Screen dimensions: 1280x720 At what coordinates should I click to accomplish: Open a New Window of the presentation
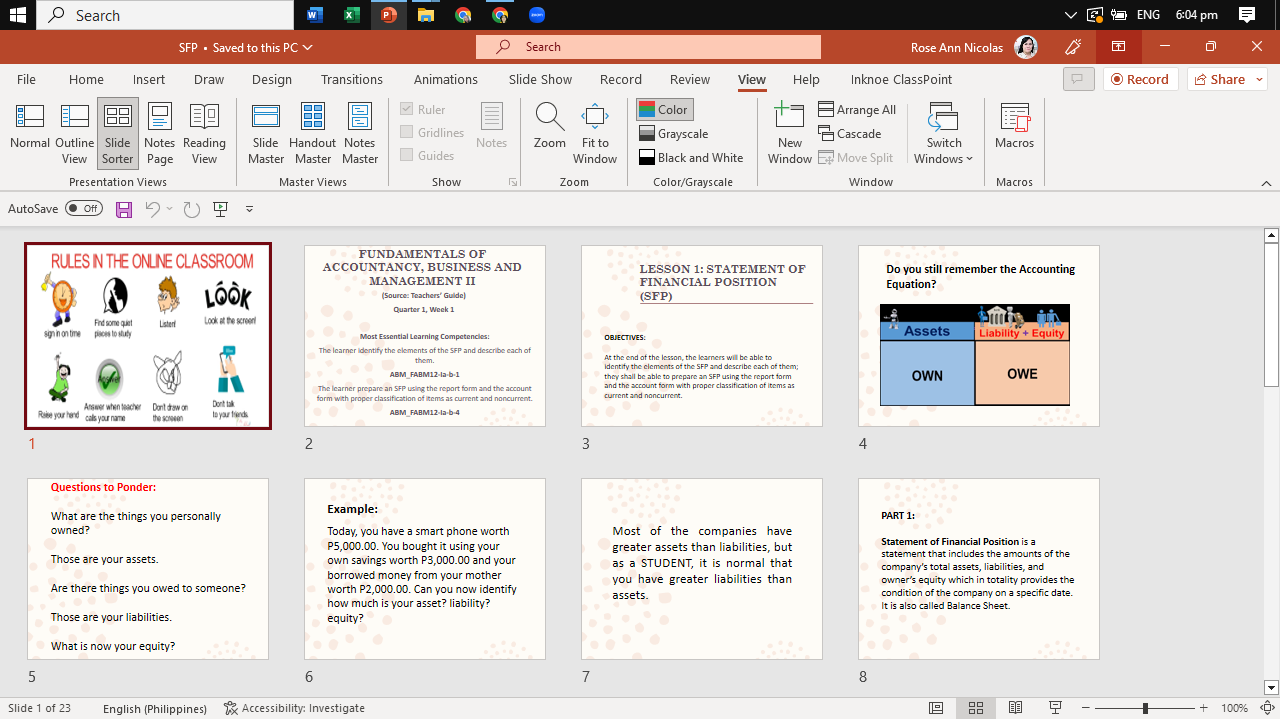pyautogui.click(x=790, y=132)
